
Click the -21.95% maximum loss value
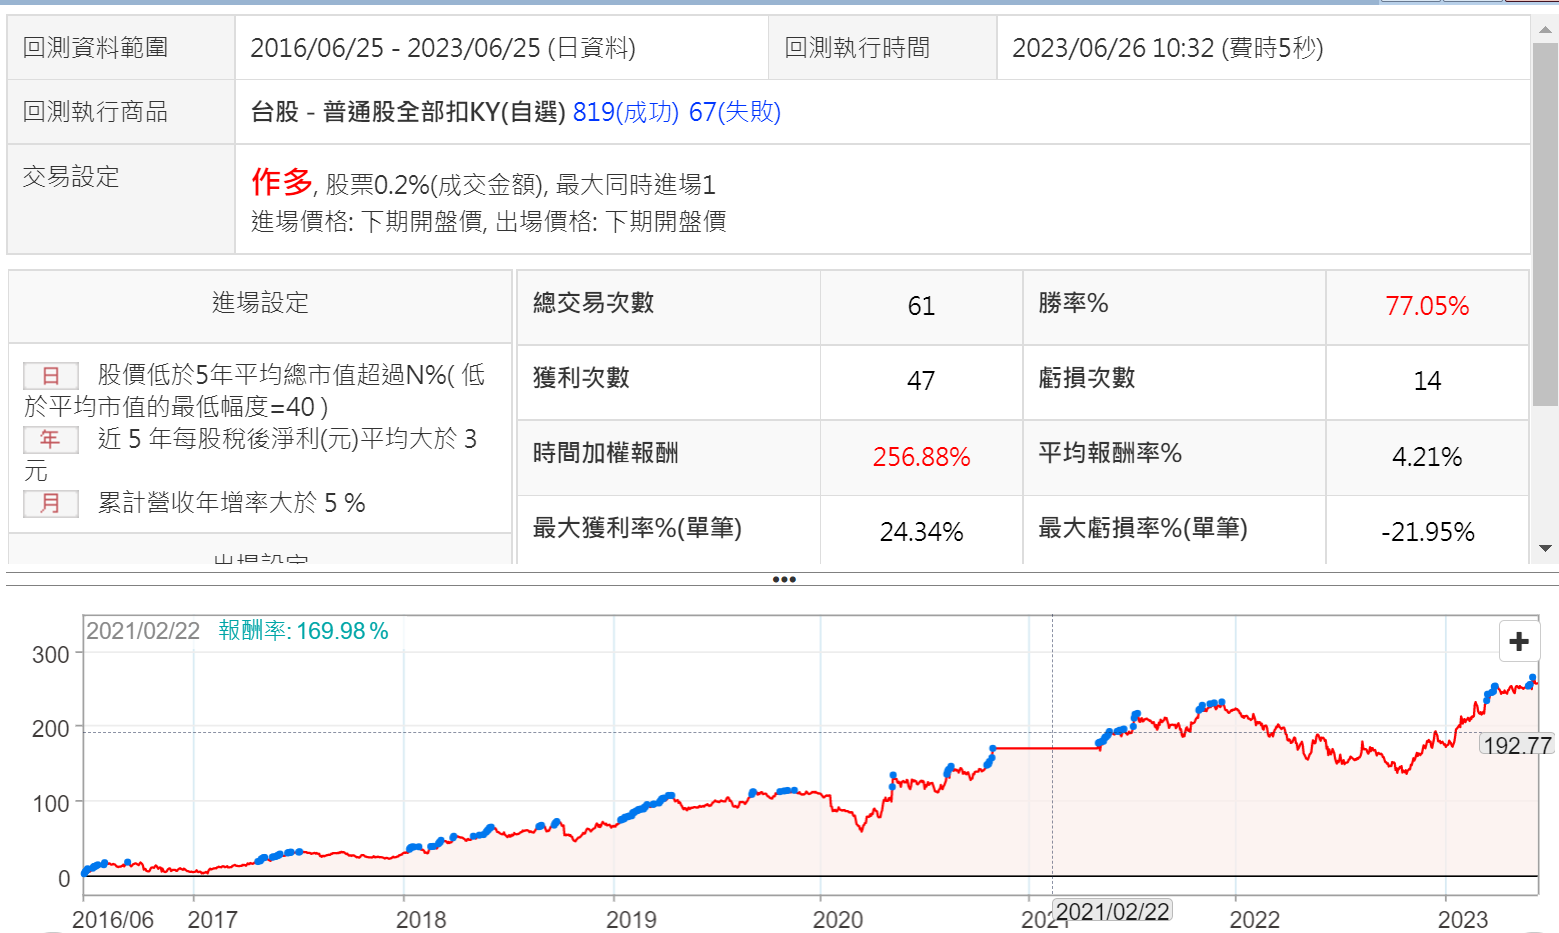point(1427,532)
